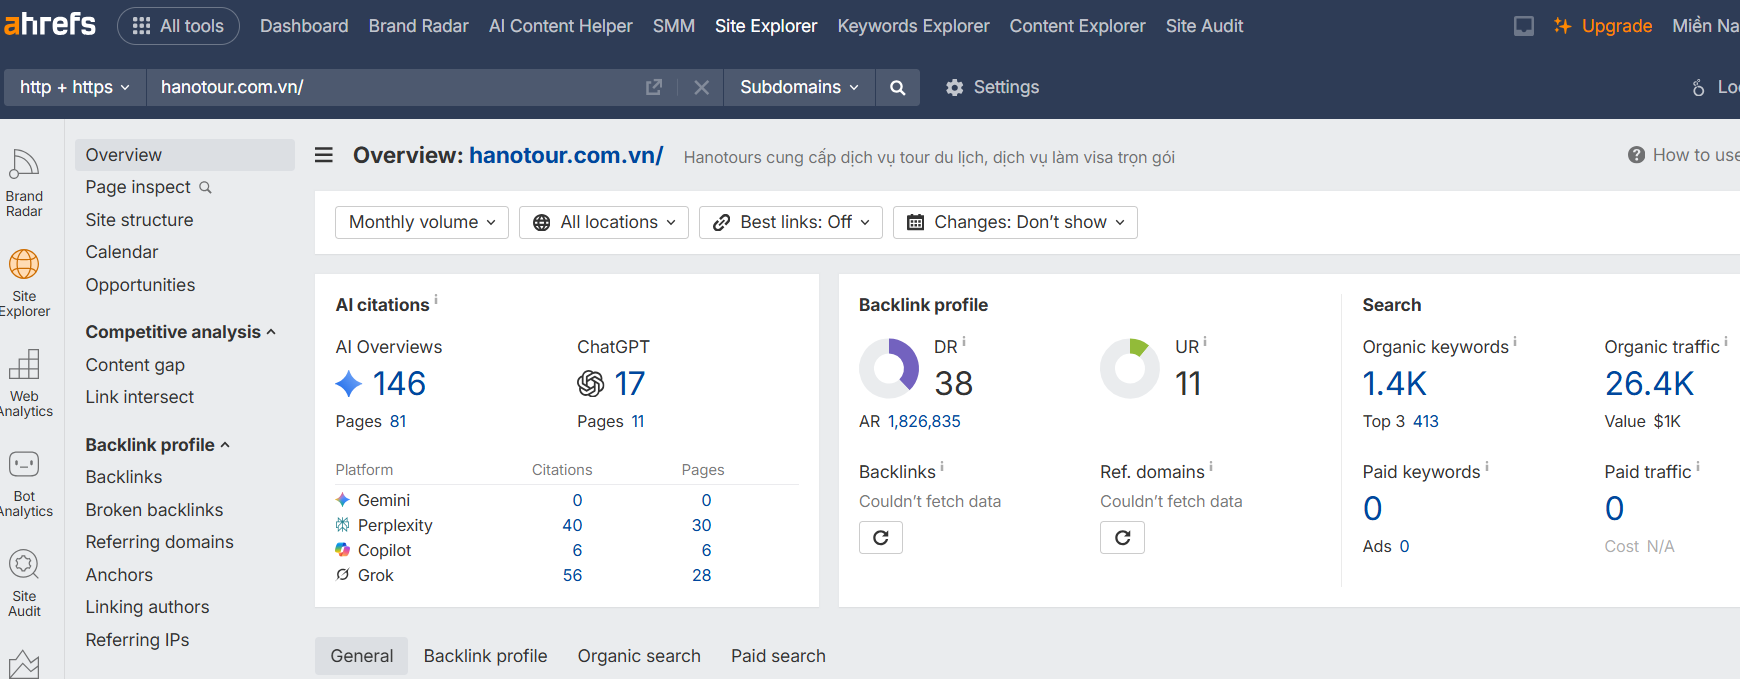Image resolution: width=1740 pixels, height=679 pixels.
Task: Open ChatGPT citations count 17
Action: click(630, 383)
